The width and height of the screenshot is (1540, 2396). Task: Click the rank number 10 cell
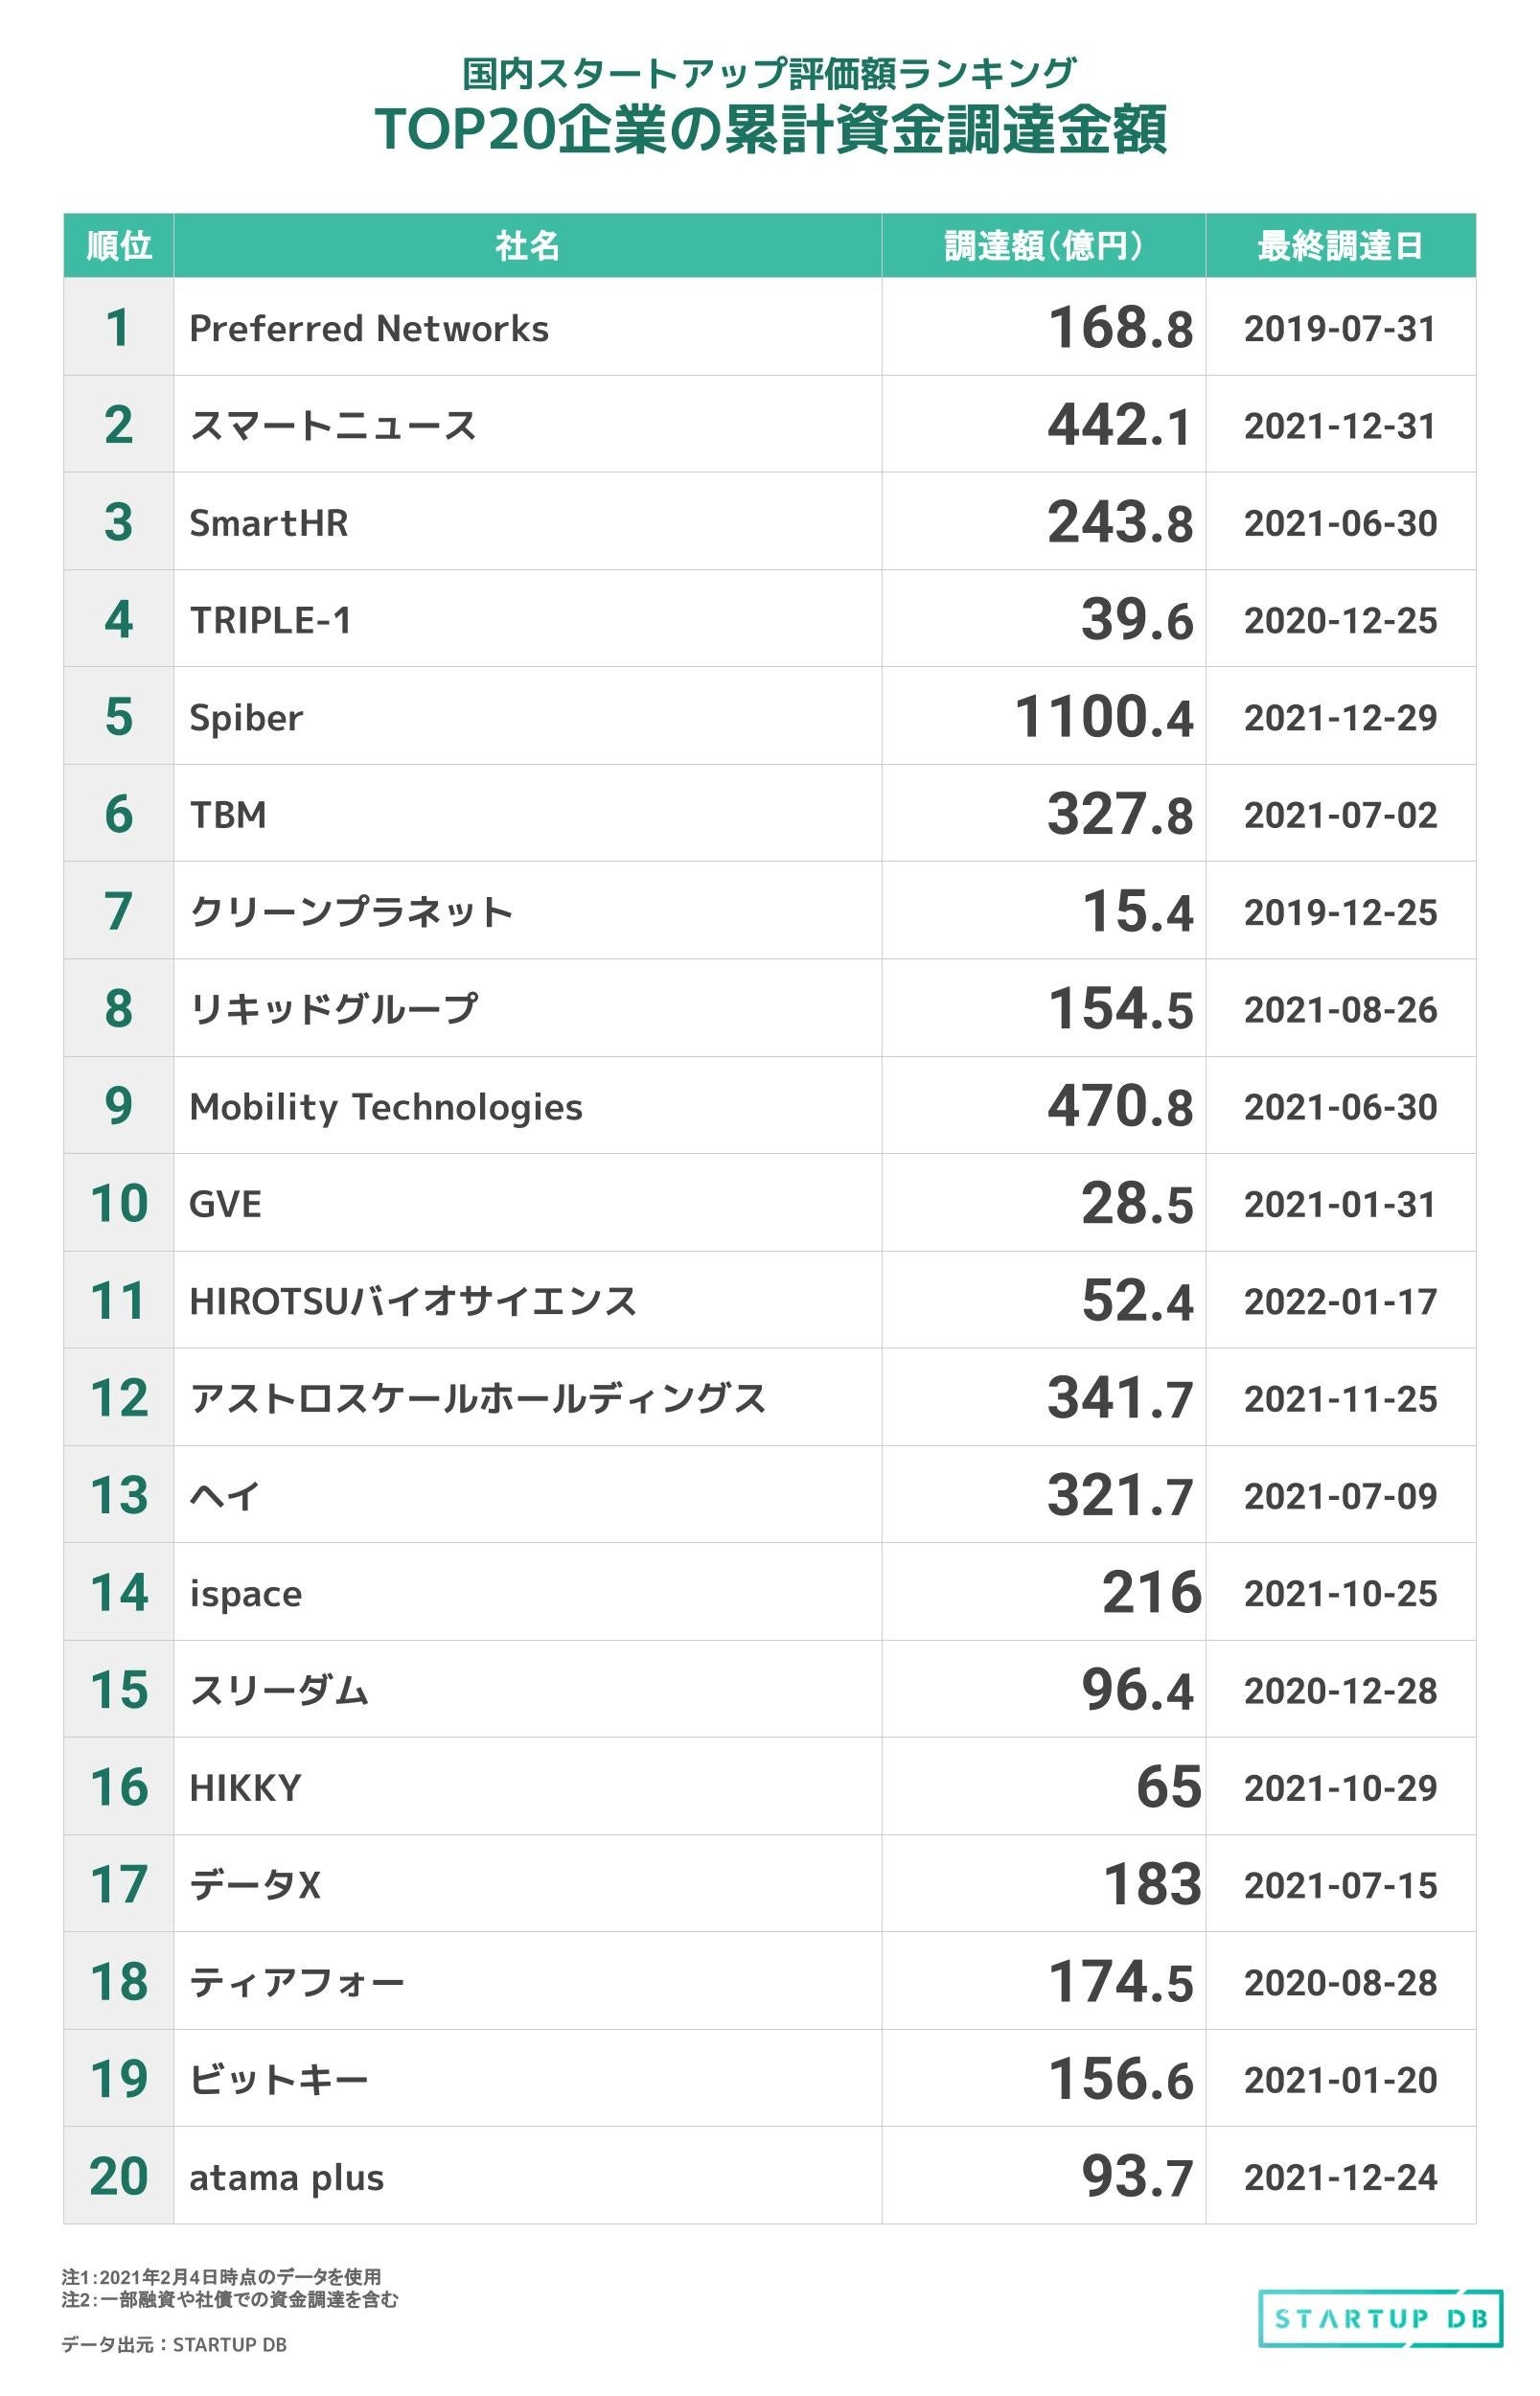(x=118, y=1203)
